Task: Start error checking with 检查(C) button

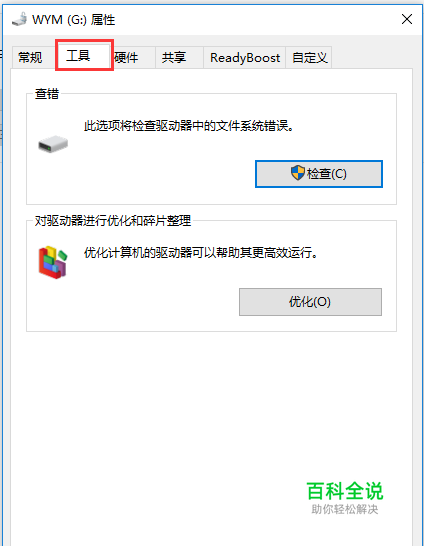Action: click(x=319, y=174)
